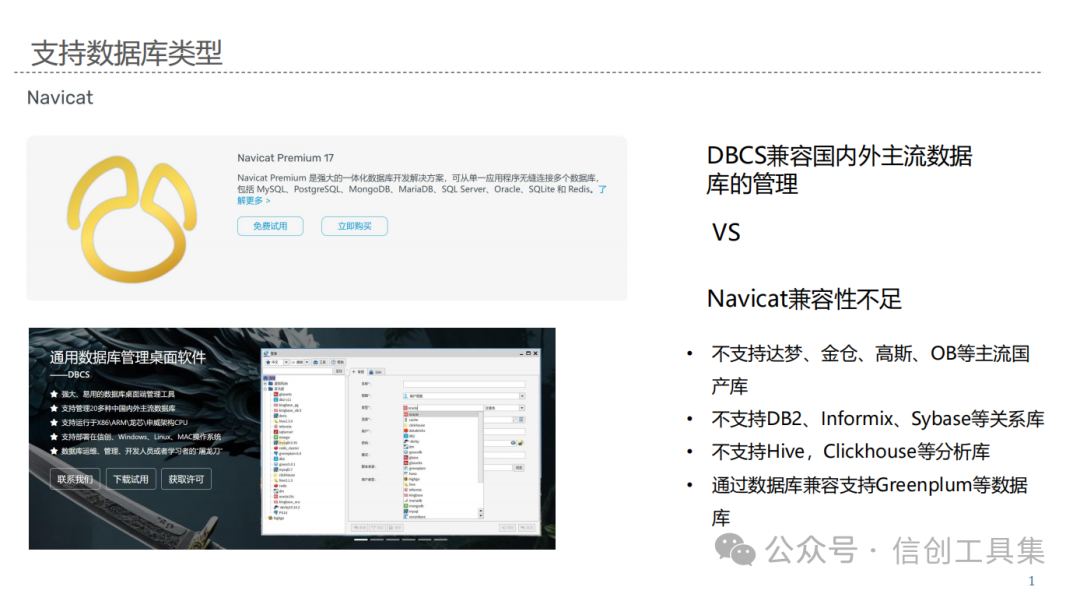Switch to the SSH tab
This screenshot has width=1080, height=594.
(376, 372)
